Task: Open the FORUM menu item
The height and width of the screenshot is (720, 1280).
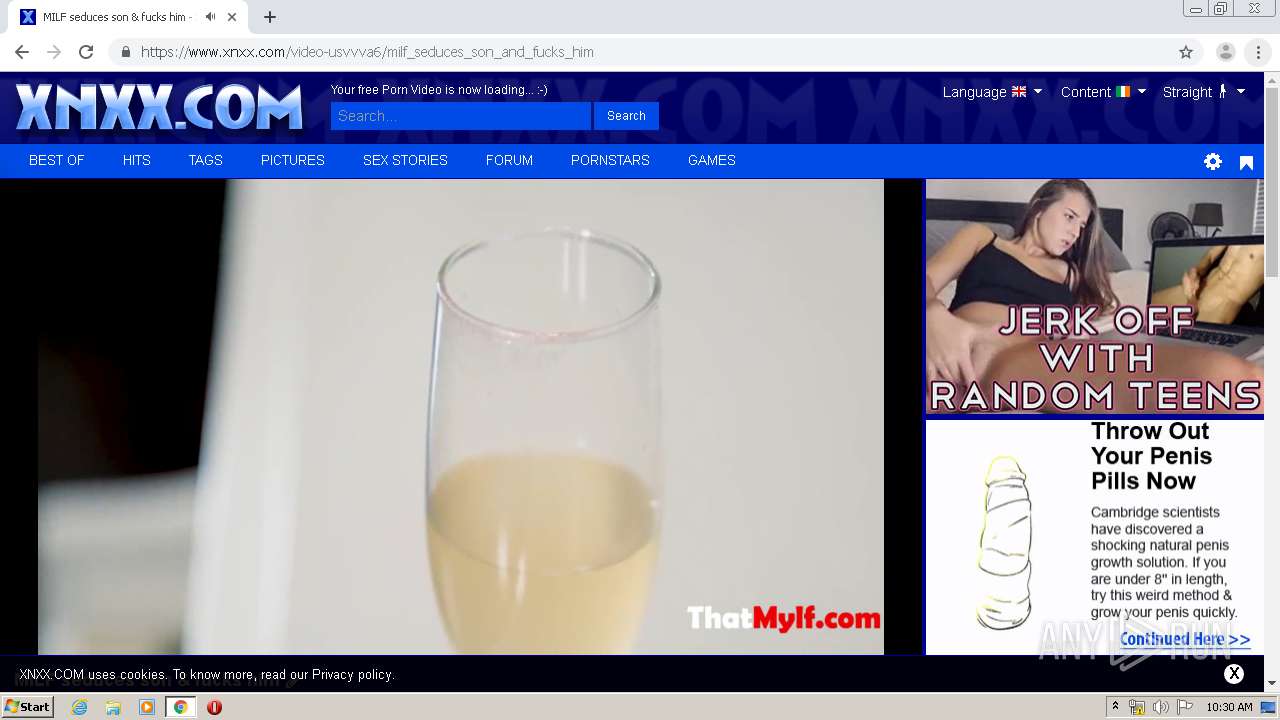Action: pos(509,160)
